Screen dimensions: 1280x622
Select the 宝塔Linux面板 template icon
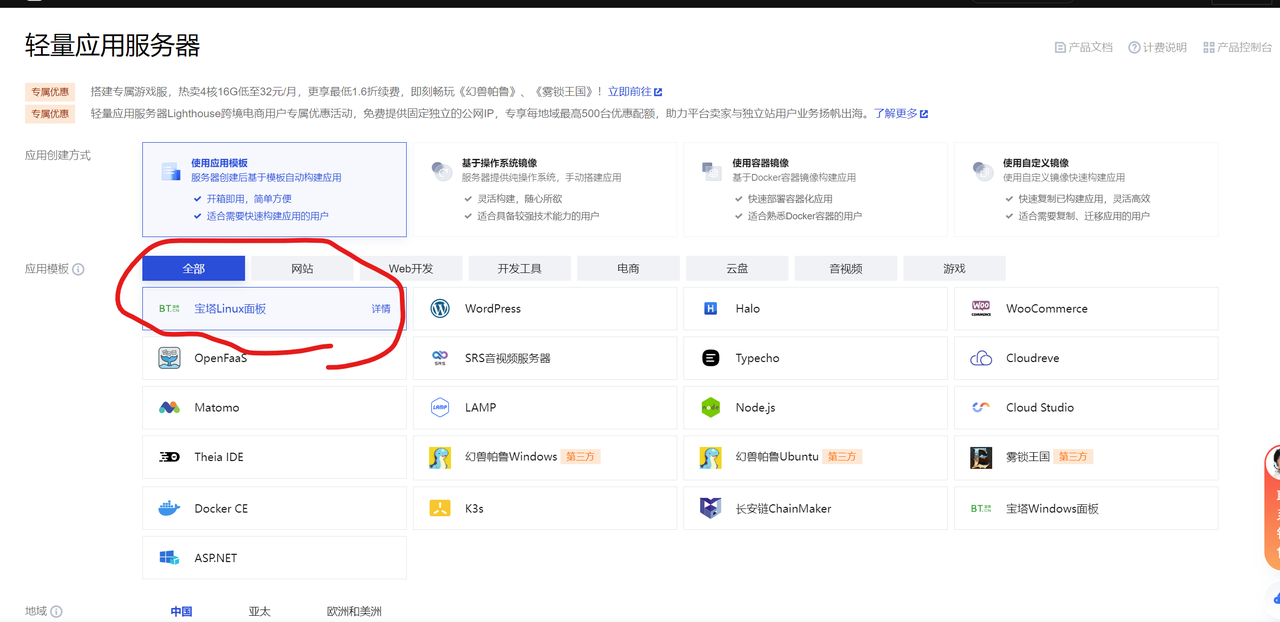[169, 309]
